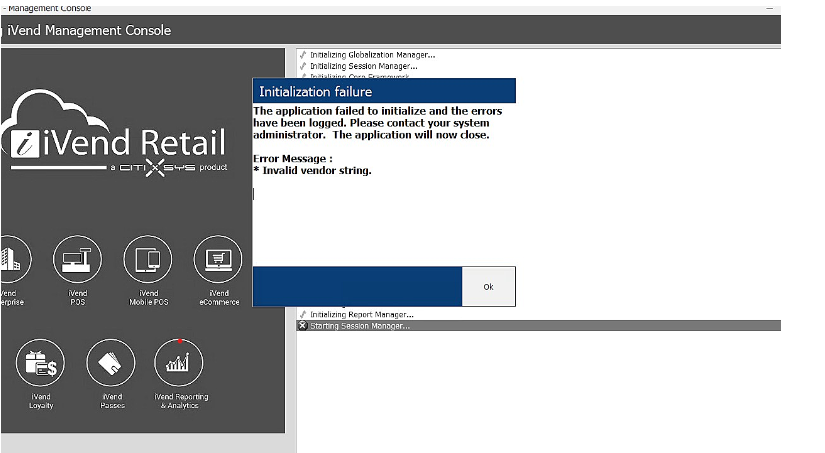Click the CitiXsys product tagline
This screenshot has width=825, height=453.
coord(170,166)
